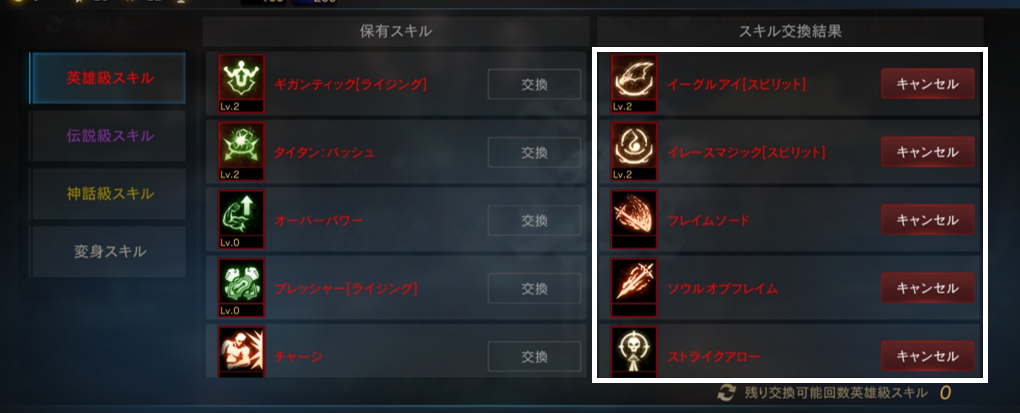Switch to the 伝説級スキル tab
The height and width of the screenshot is (413, 1020).
click(x=109, y=136)
